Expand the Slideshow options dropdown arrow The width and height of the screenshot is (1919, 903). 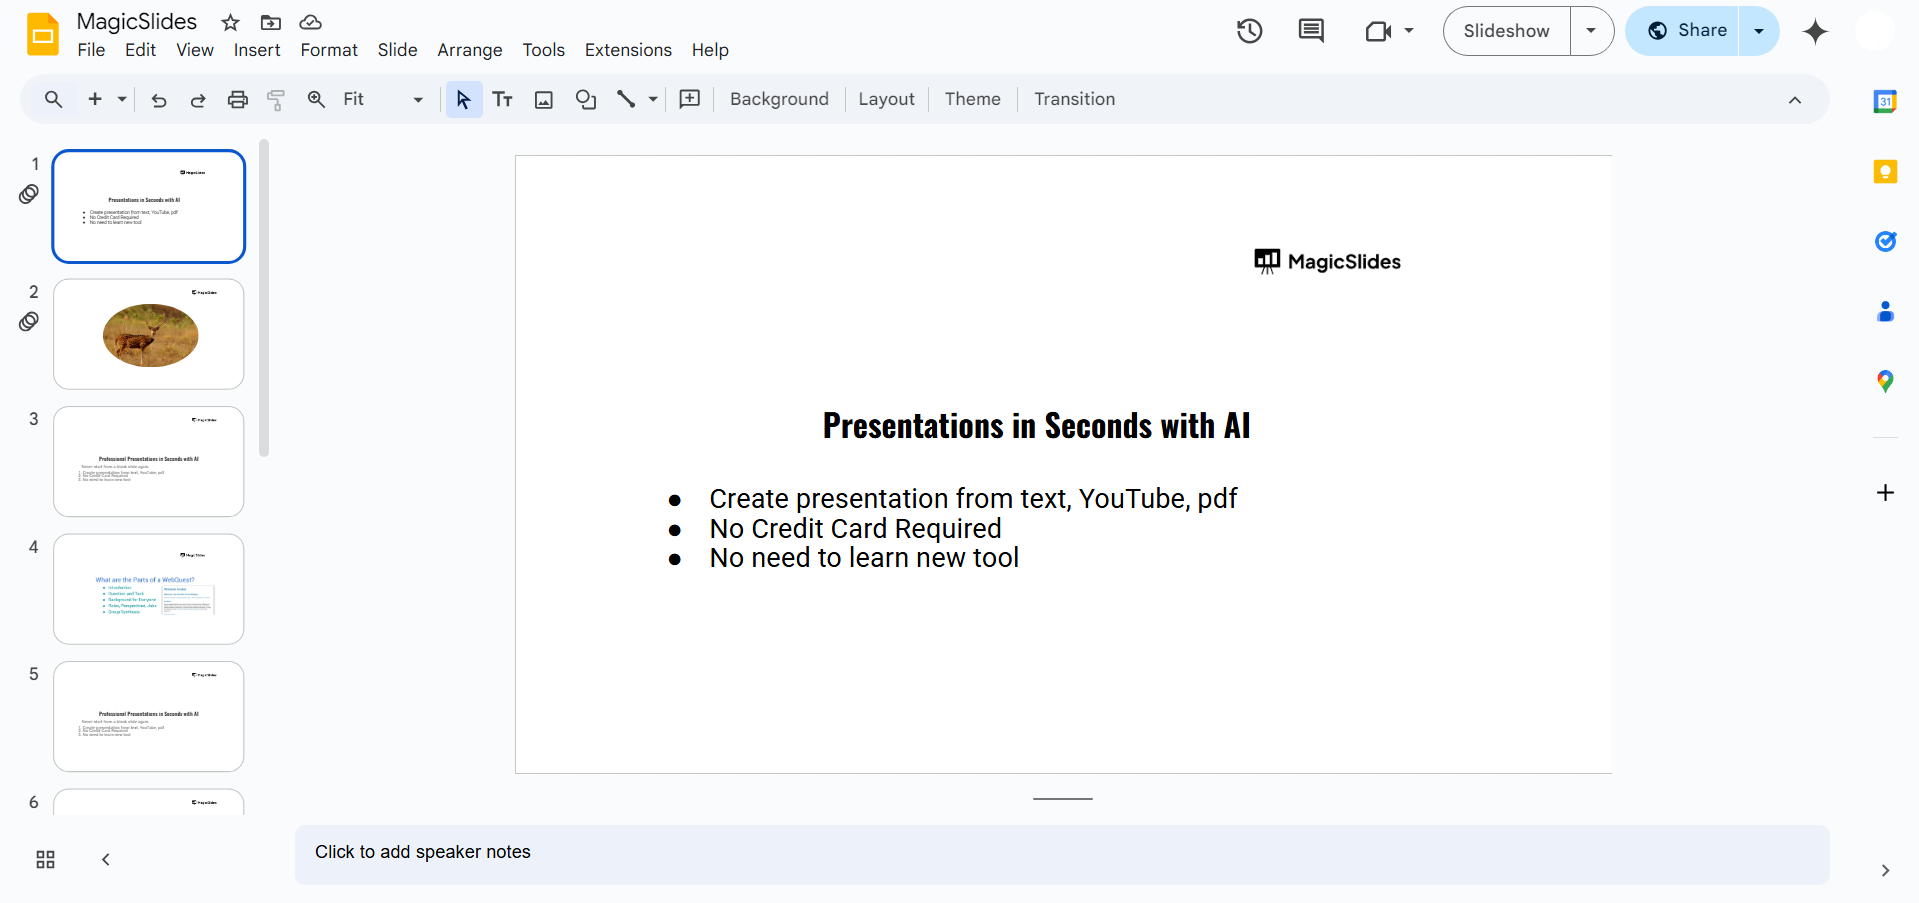tap(1591, 31)
